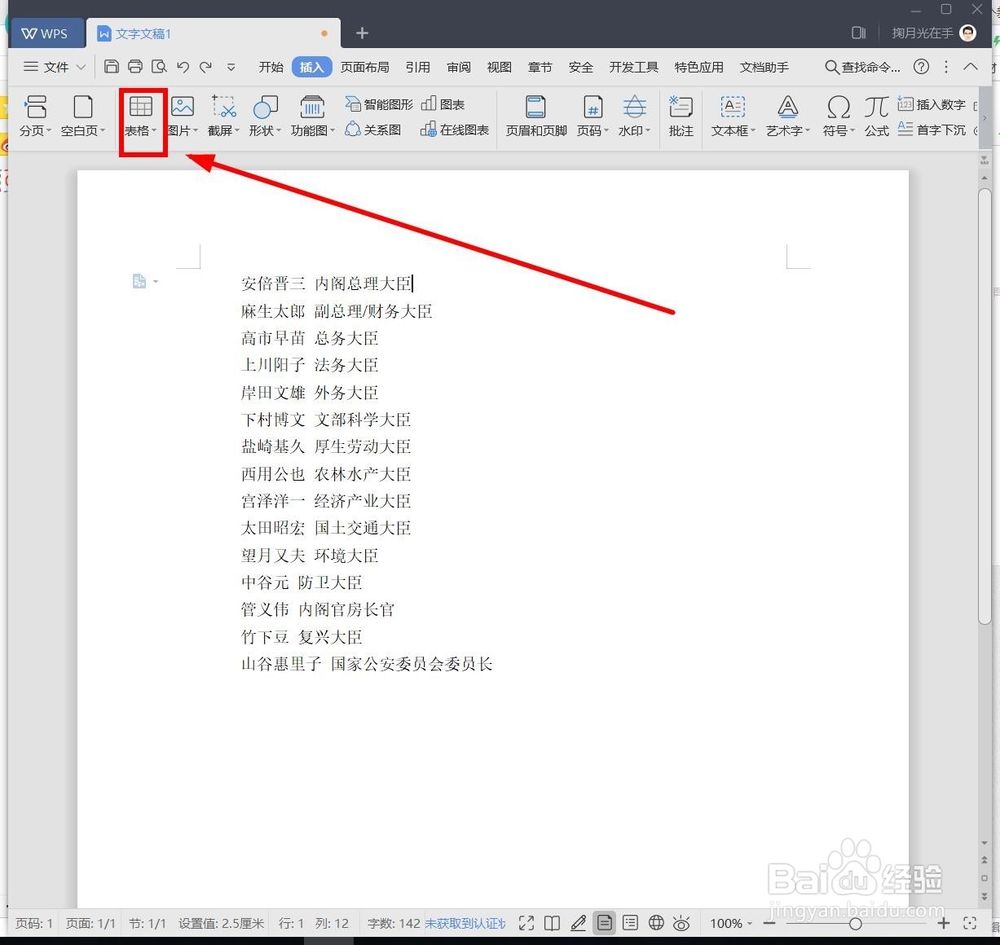Insert smart graphic (智能图形)
The image size is (1000, 945).
379,104
